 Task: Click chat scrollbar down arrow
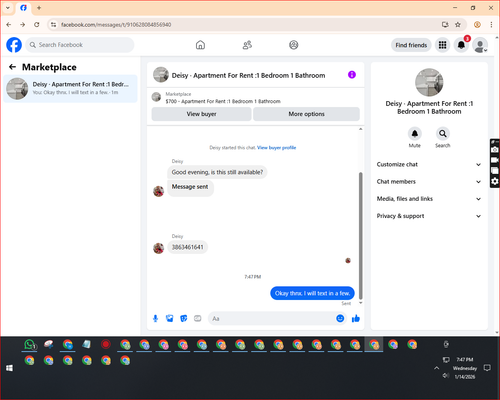tap(360, 303)
